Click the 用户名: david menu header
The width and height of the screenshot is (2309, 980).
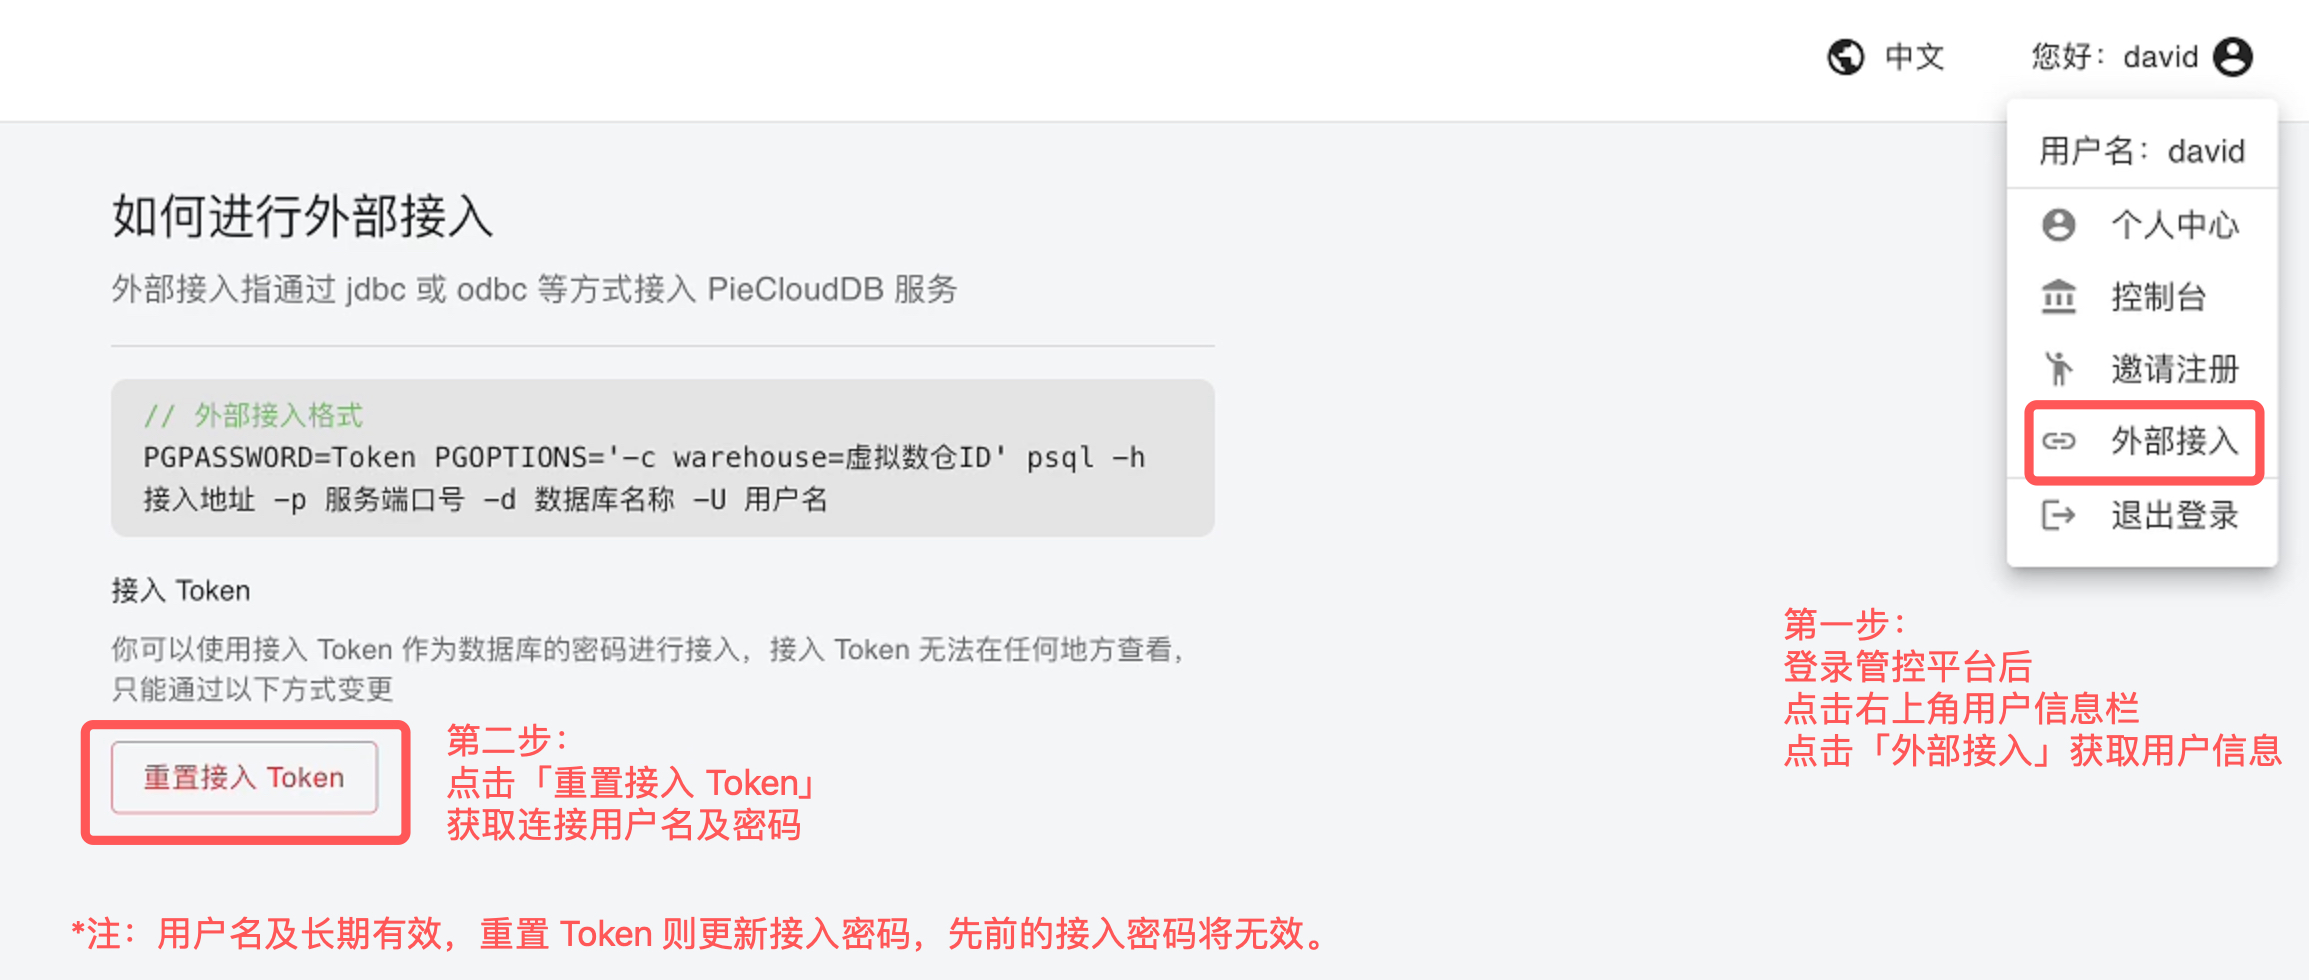[2142, 151]
